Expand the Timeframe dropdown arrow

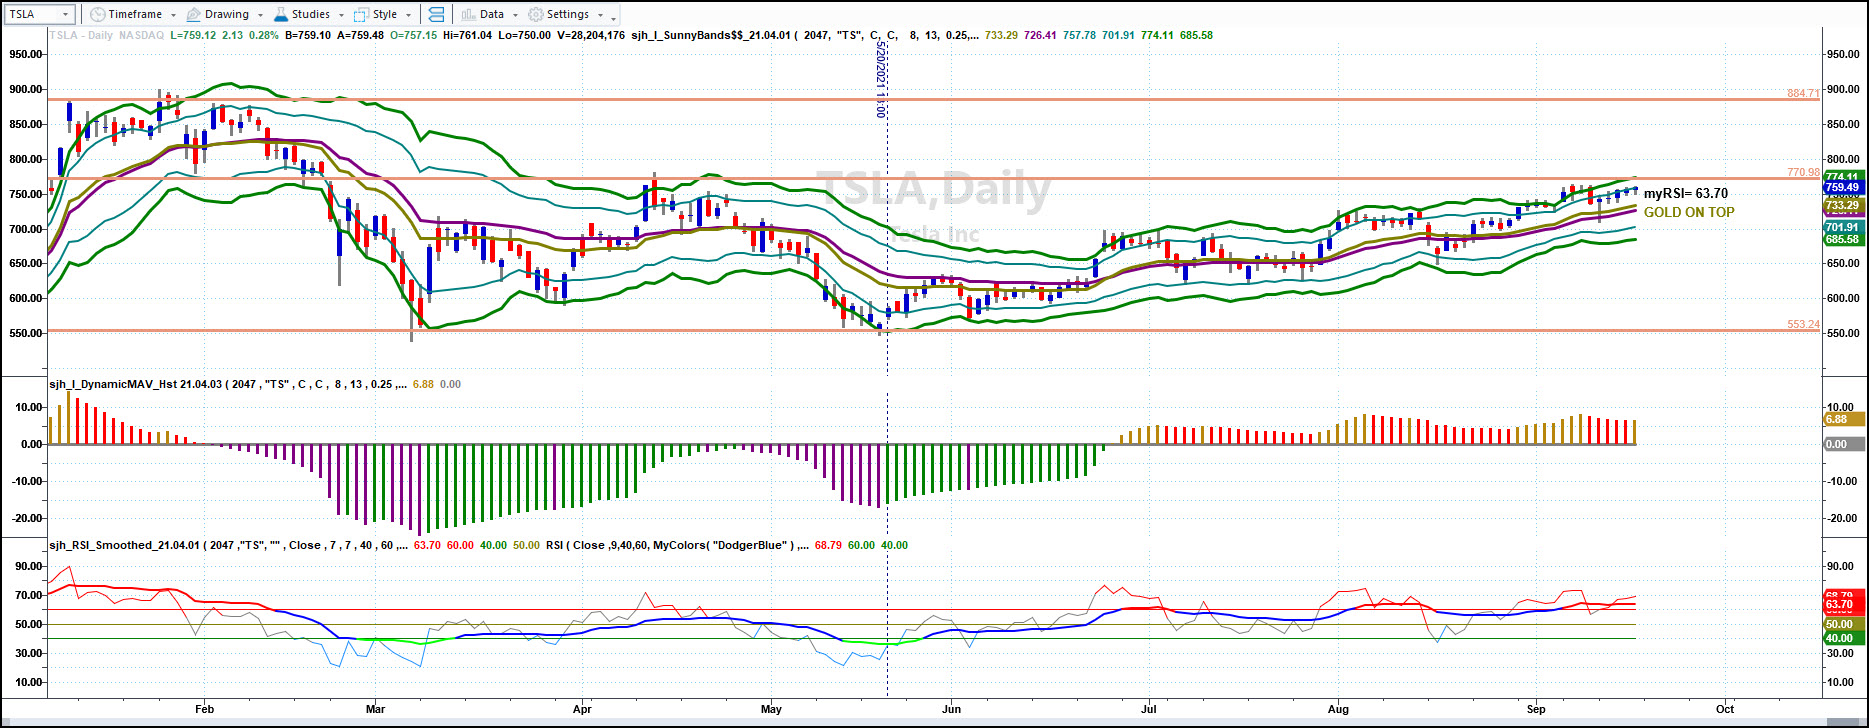pyautogui.click(x=173, y=15)
